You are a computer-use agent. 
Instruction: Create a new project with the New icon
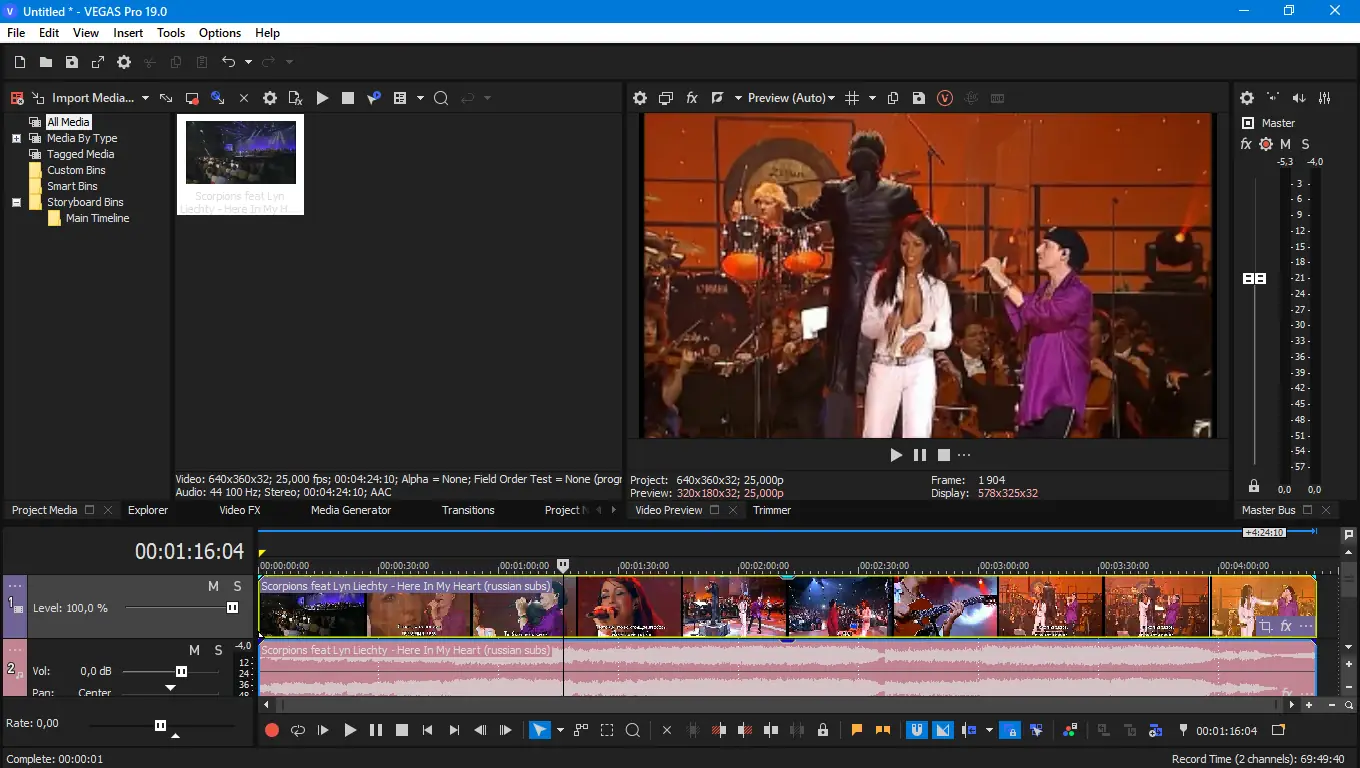[x=20, y=62]
